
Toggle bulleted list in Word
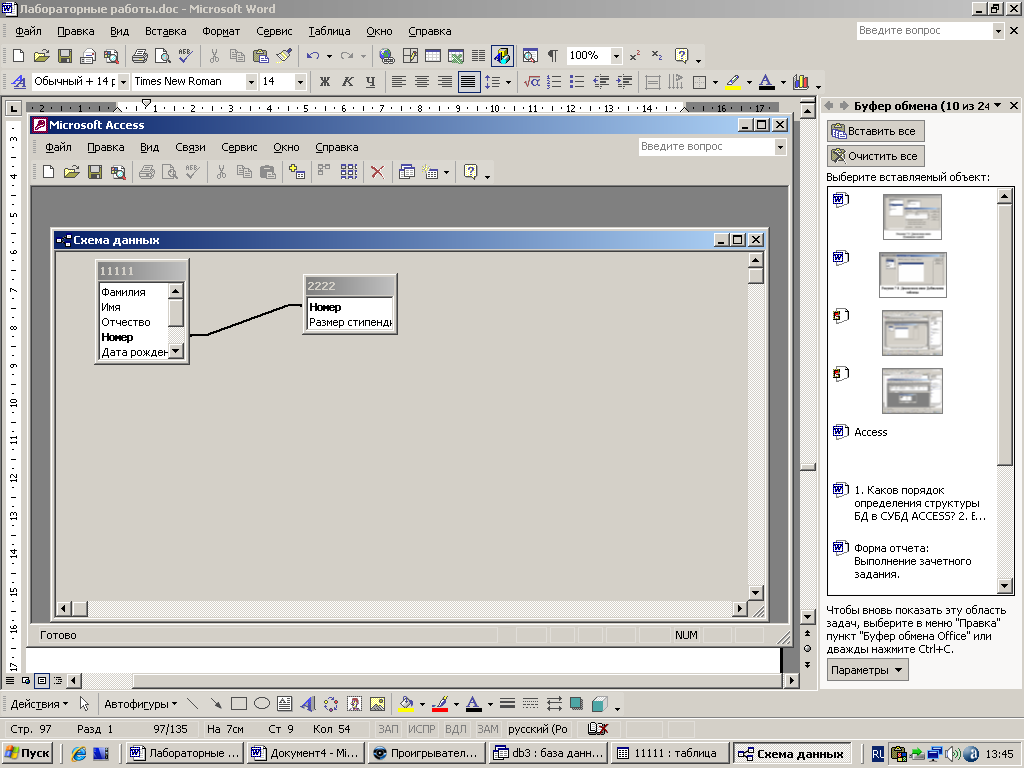click(x=577, y=82)
